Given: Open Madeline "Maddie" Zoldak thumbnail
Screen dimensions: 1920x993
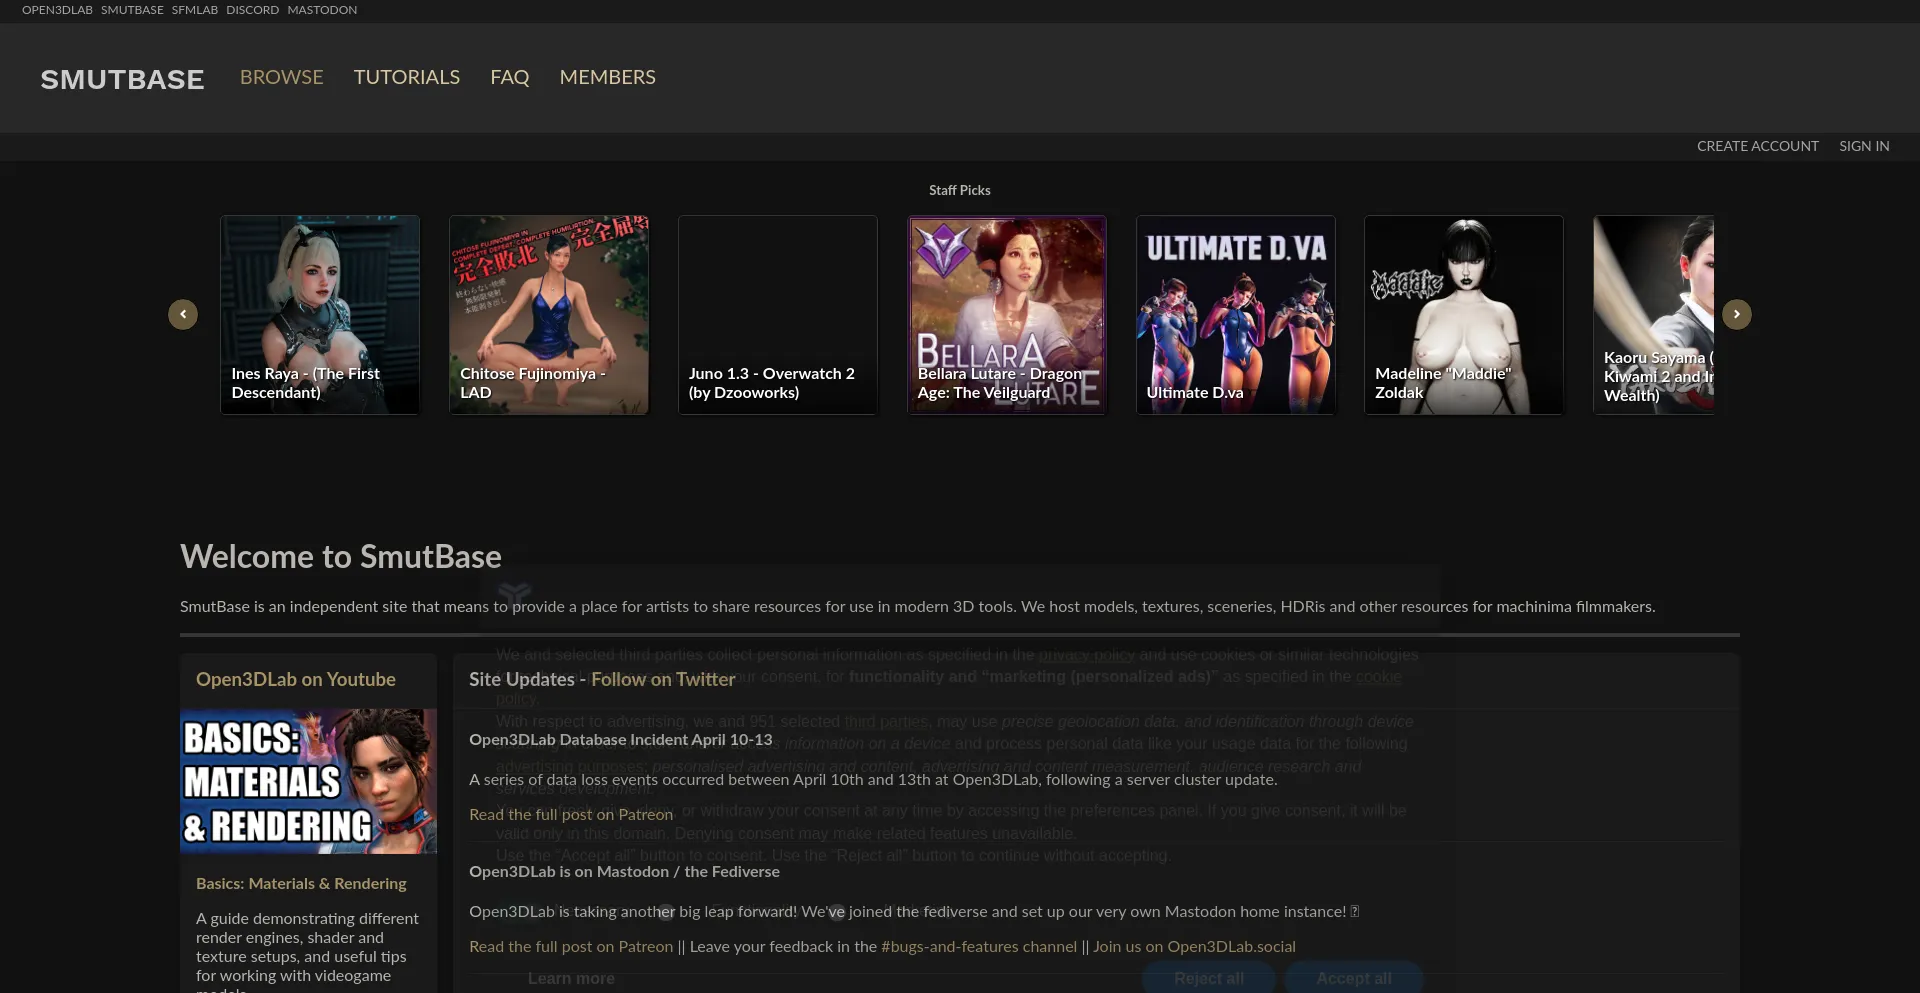Looking at the screenshot, I should [1464, 314].
